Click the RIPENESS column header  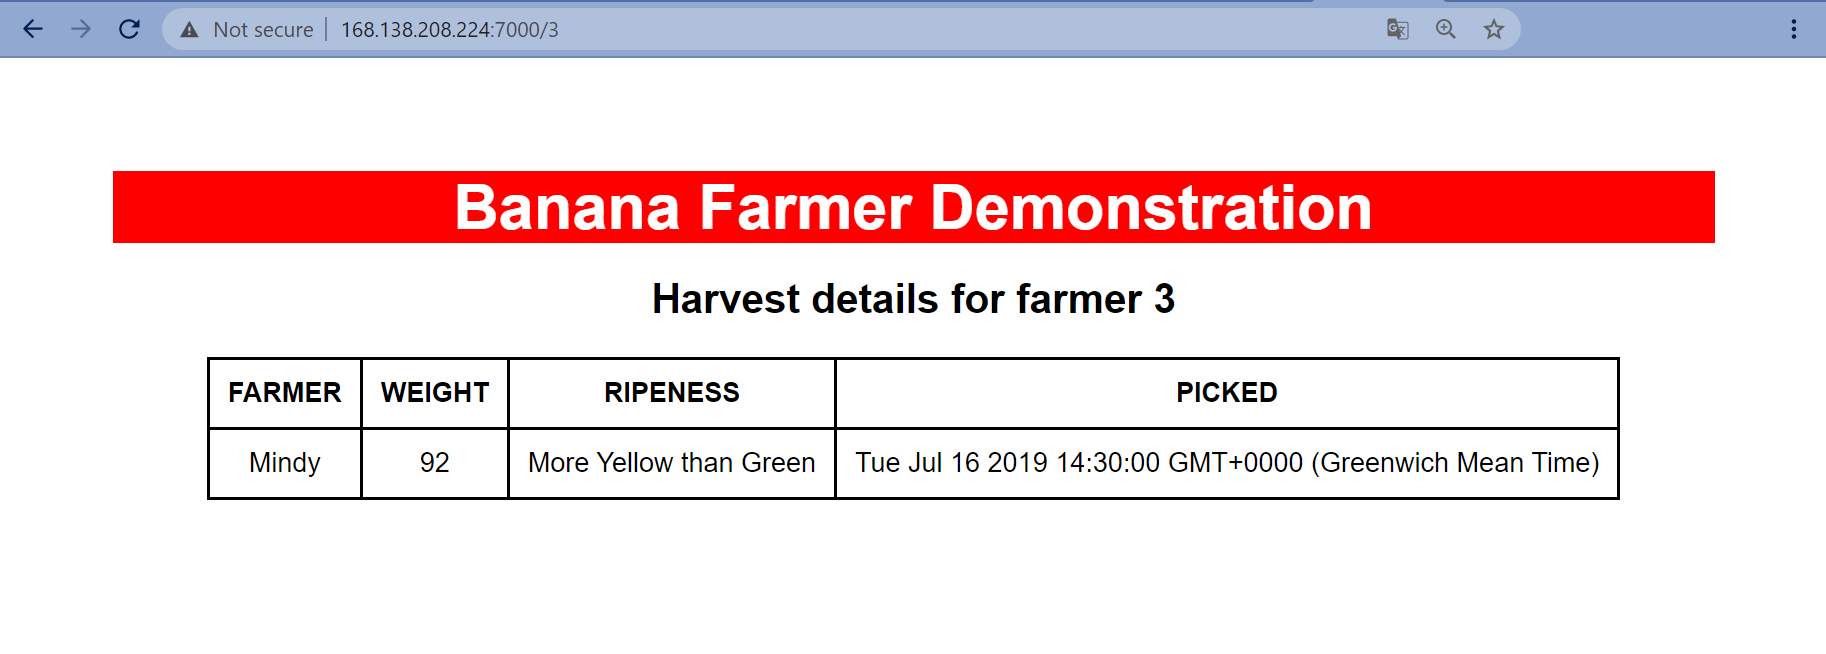[x=671, y=393]
